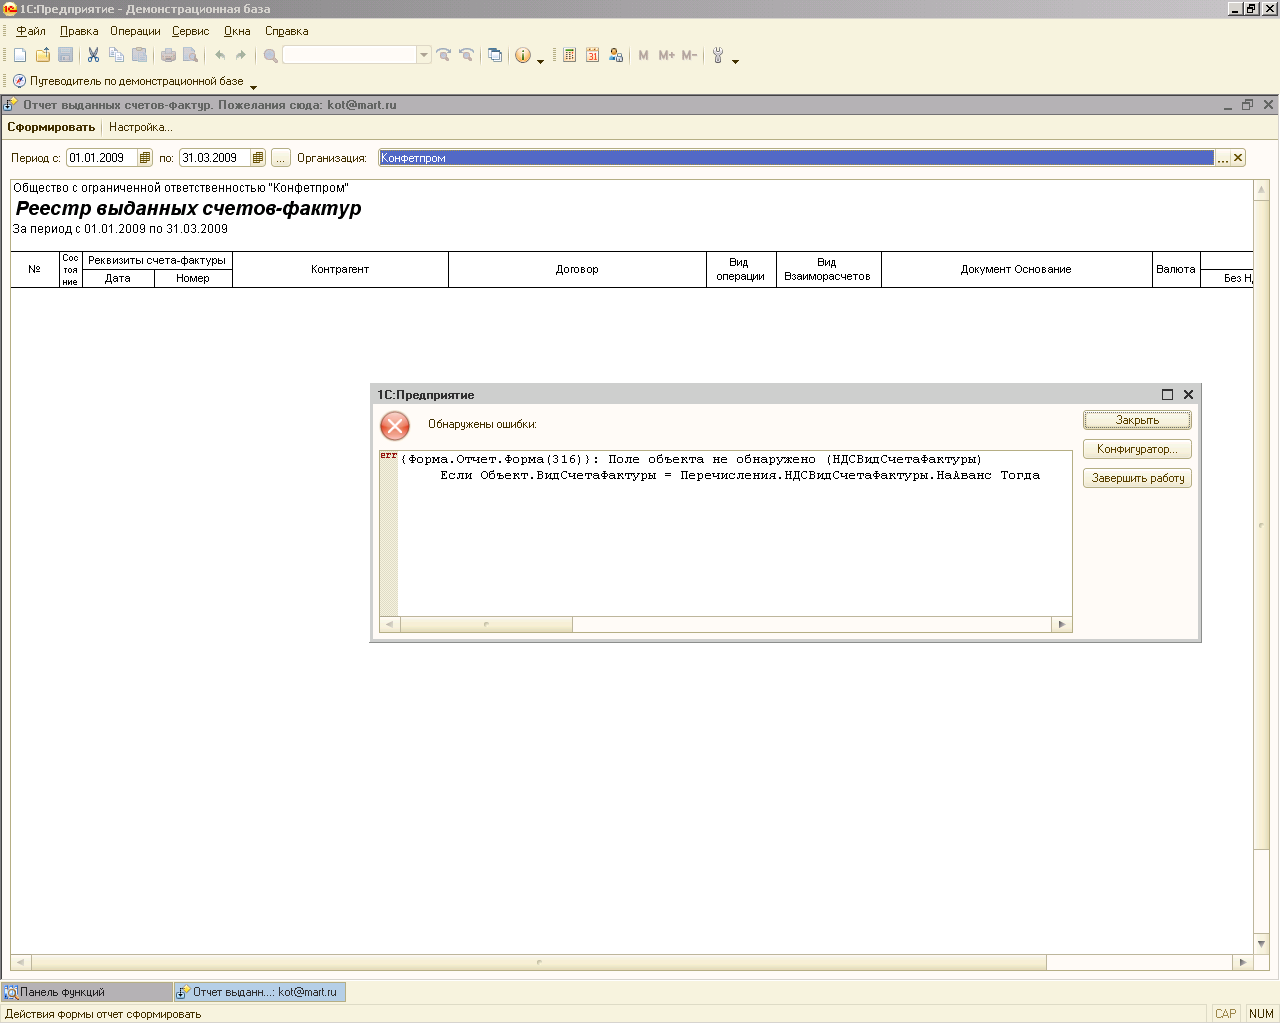Click the Copy icon in toolbar

116,55
